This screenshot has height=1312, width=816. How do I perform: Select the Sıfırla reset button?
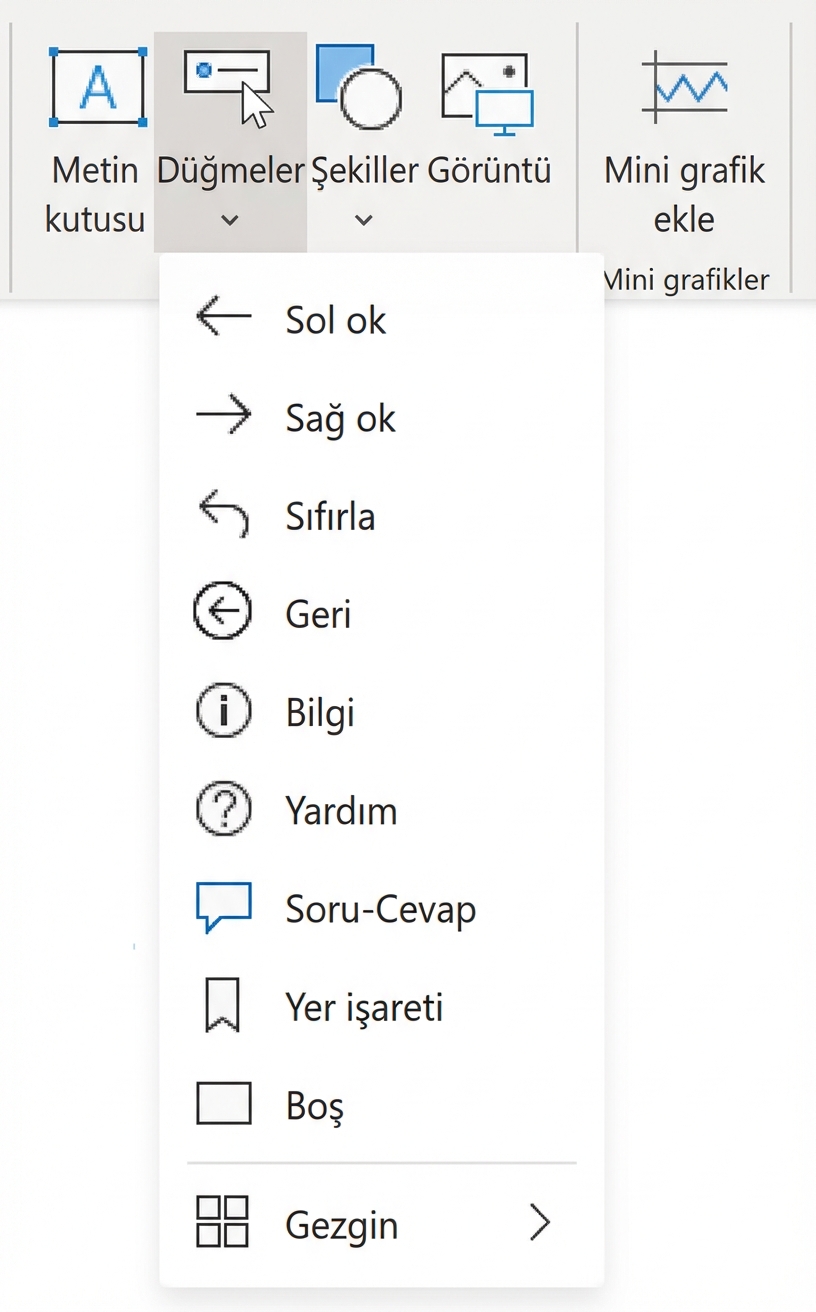(330, 515)
